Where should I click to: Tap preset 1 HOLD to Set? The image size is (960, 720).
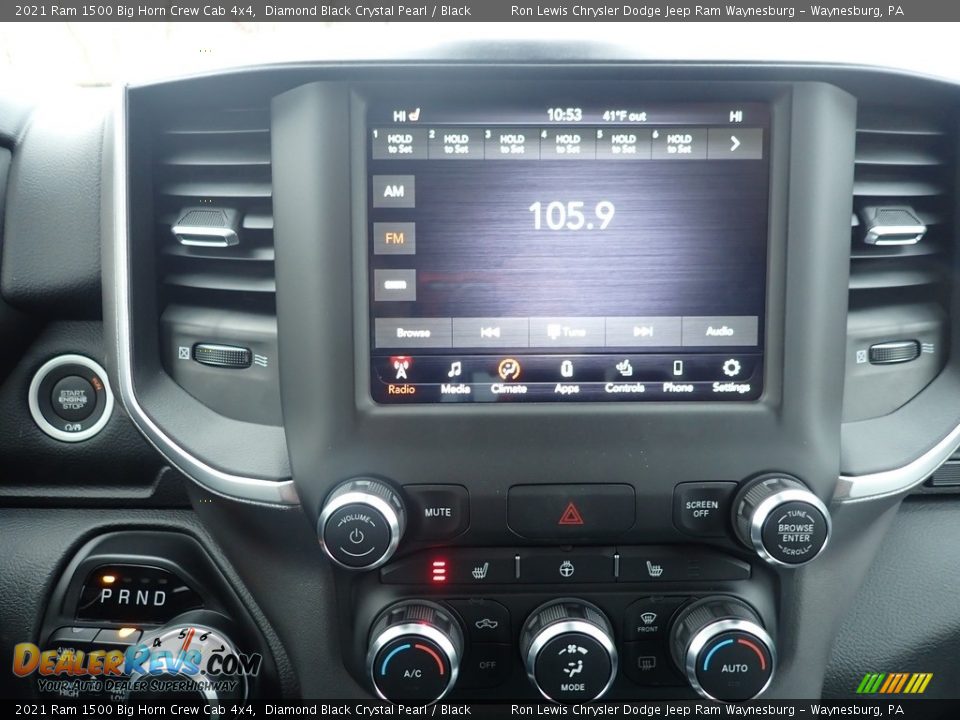400,144
